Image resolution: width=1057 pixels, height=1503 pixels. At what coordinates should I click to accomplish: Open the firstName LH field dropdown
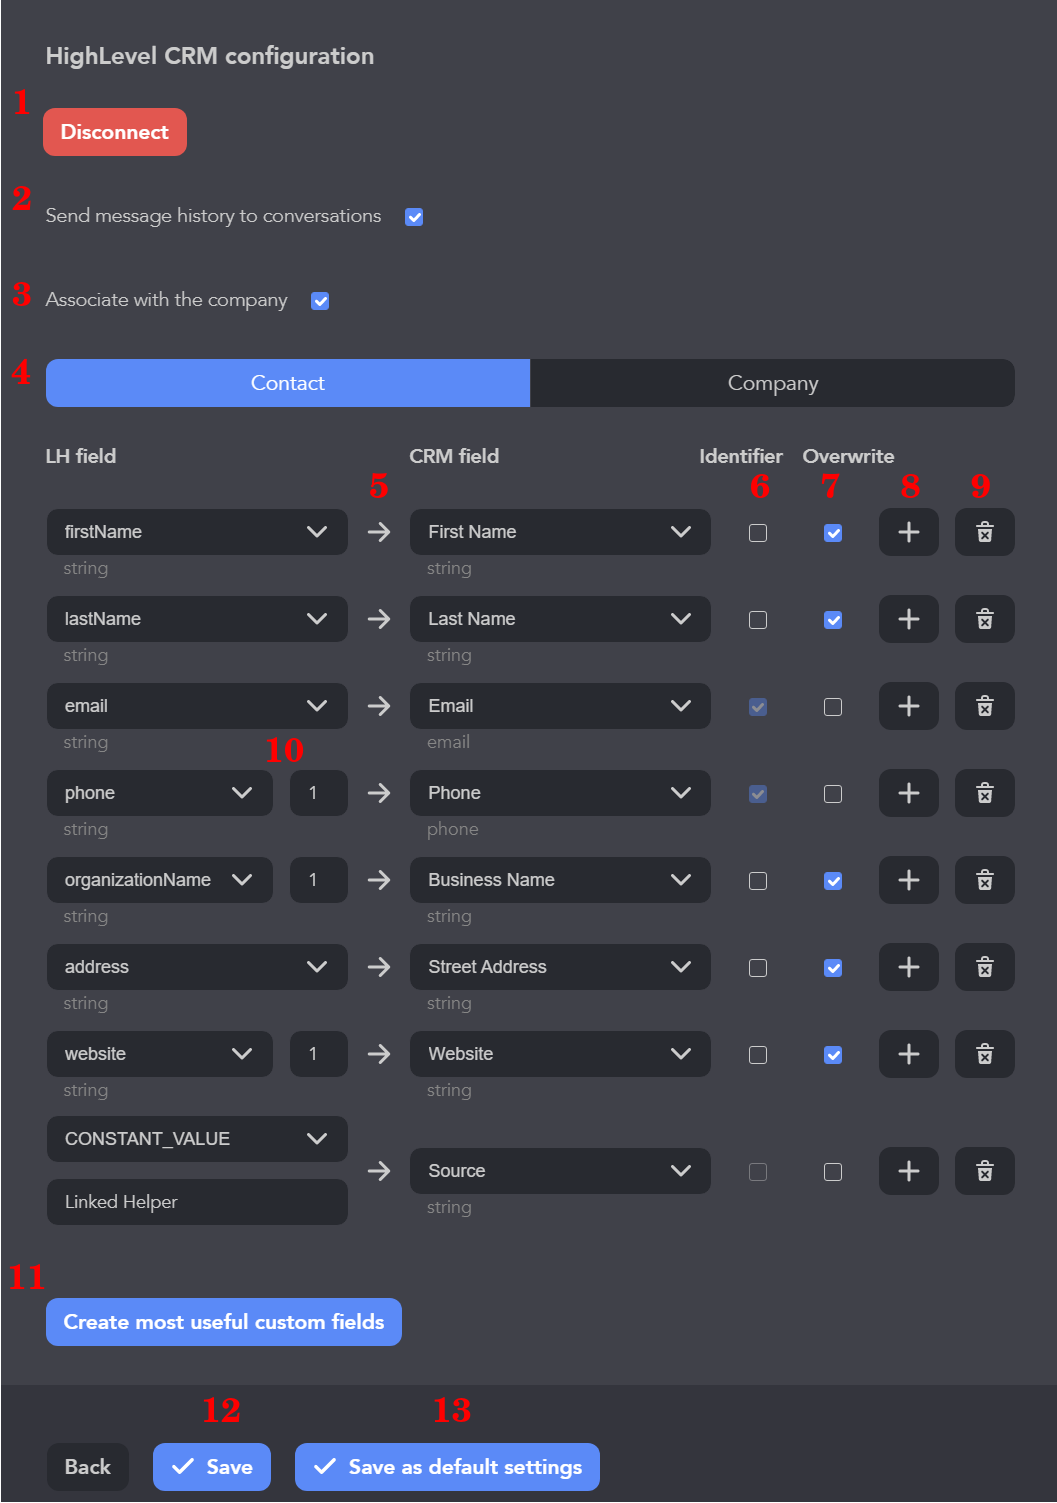(197, 532)
